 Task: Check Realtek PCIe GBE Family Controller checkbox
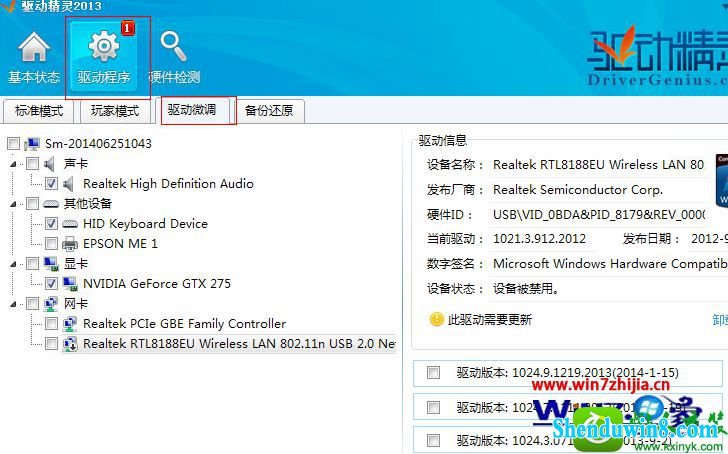pyautogui.click(x=51, y=324)
